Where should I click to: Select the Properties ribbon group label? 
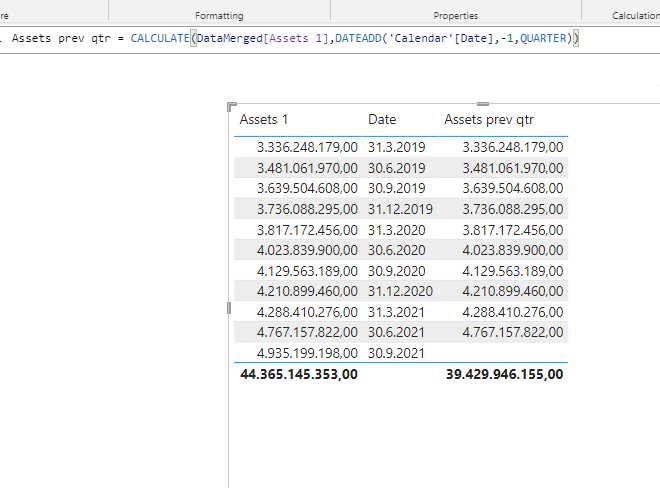[x=456, y=16]
